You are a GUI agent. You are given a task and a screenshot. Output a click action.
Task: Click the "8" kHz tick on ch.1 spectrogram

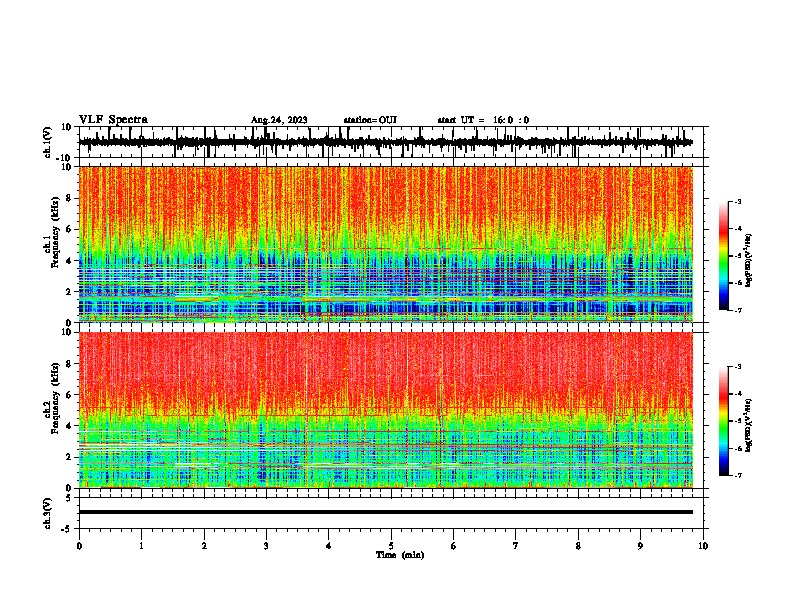(69, 198)
